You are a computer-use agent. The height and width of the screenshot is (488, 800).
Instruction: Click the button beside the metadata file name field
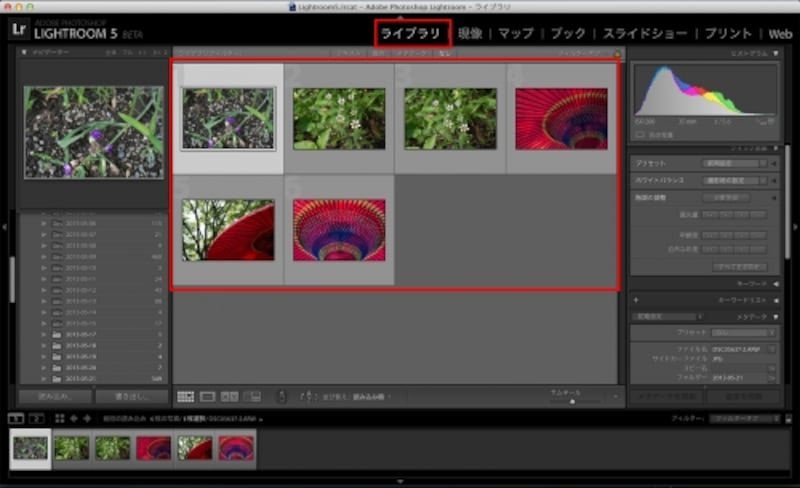click(x=772, y=350)
